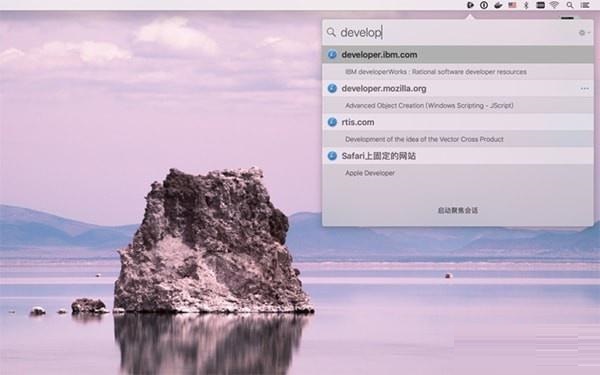The width and height of the screenshot is (600, 375).
Task: Open the gear settings dropdown in search panel
Action: tap(584, 33)
